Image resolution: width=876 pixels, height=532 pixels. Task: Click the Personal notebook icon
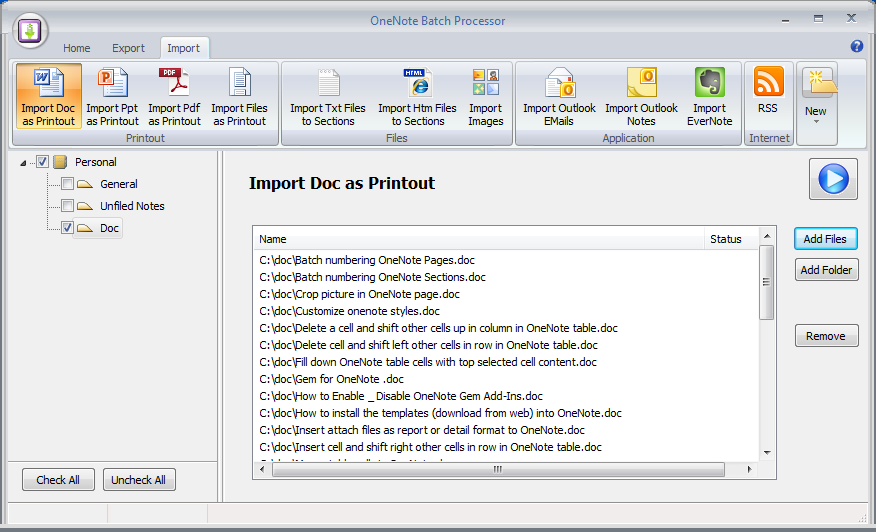(x=60, y=162)
